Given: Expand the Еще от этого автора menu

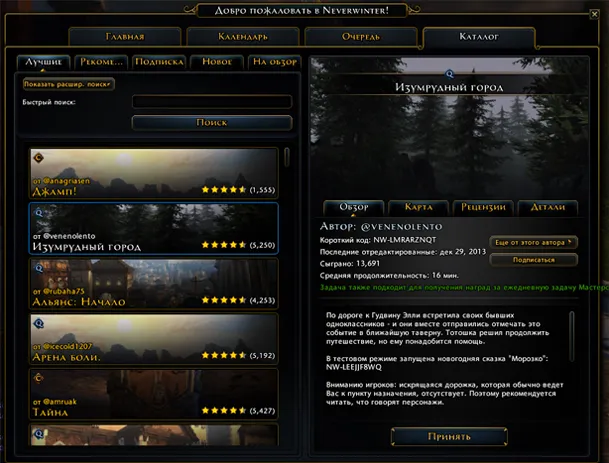Looking at the screenshot, I should coord(533,242).
